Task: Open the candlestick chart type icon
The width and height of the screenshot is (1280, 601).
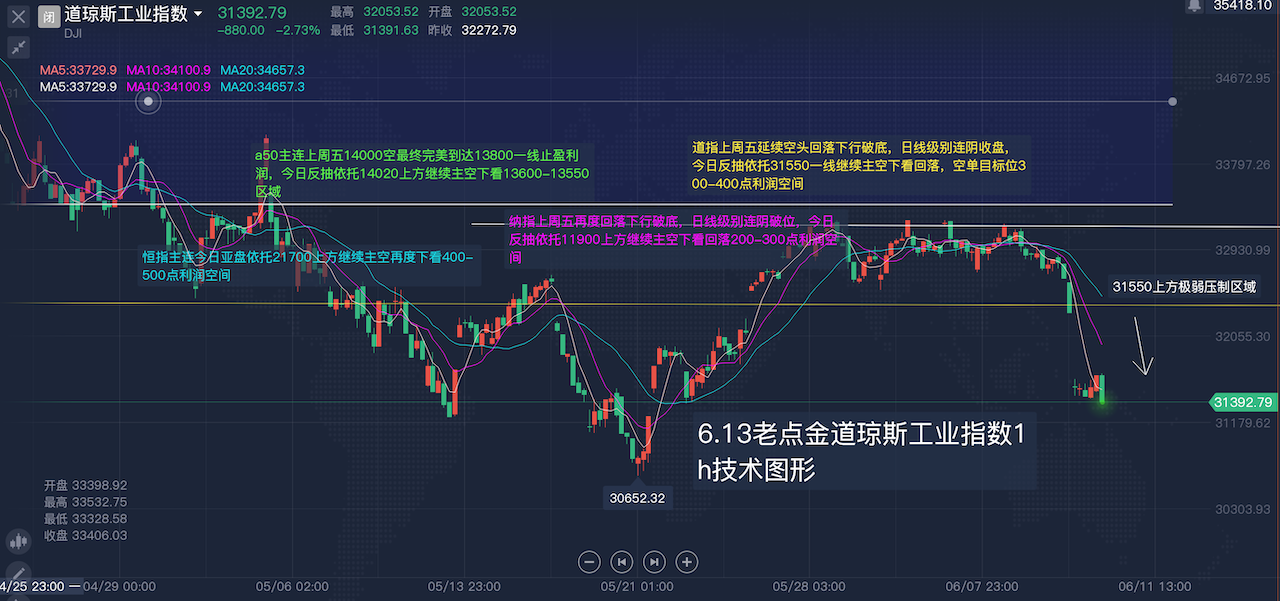Action: [17, 541]
